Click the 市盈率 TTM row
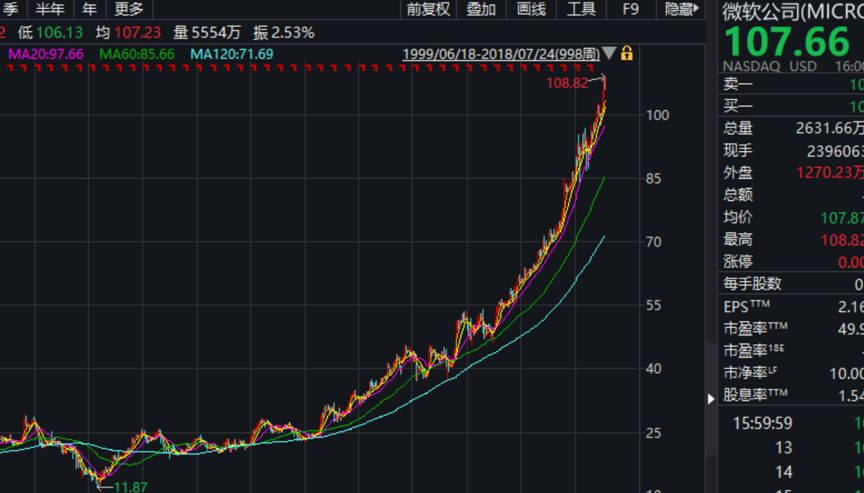This screenshot has height=493, width=864. 793,328
